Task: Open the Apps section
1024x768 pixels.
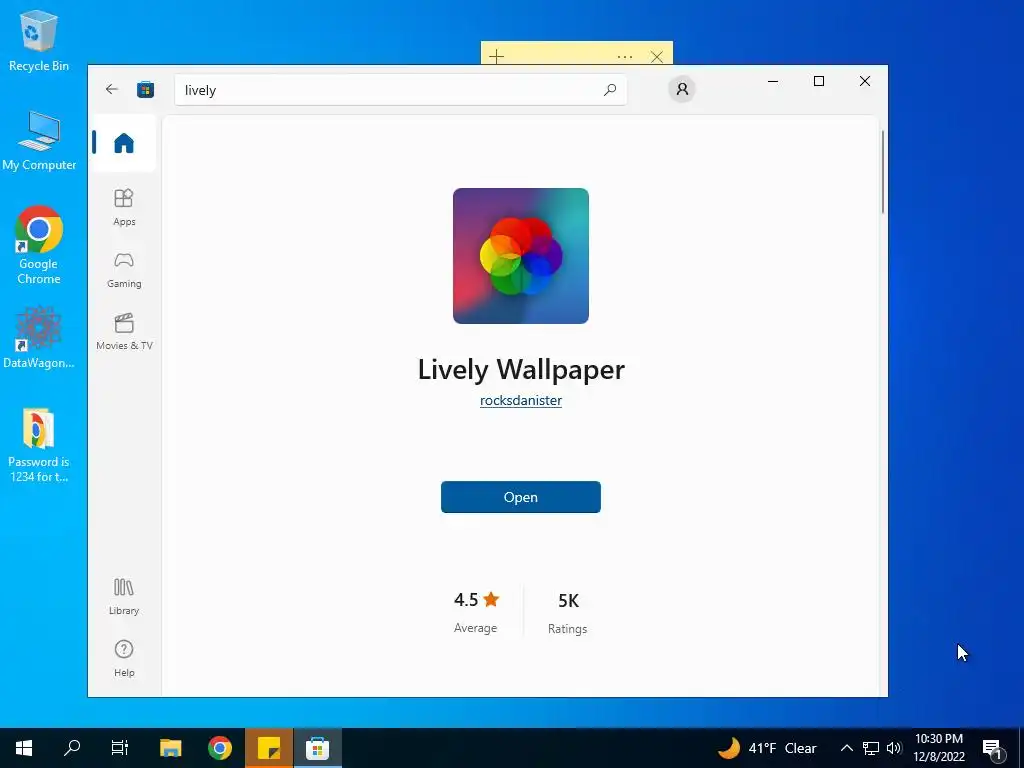Action: tap(123, 207)
